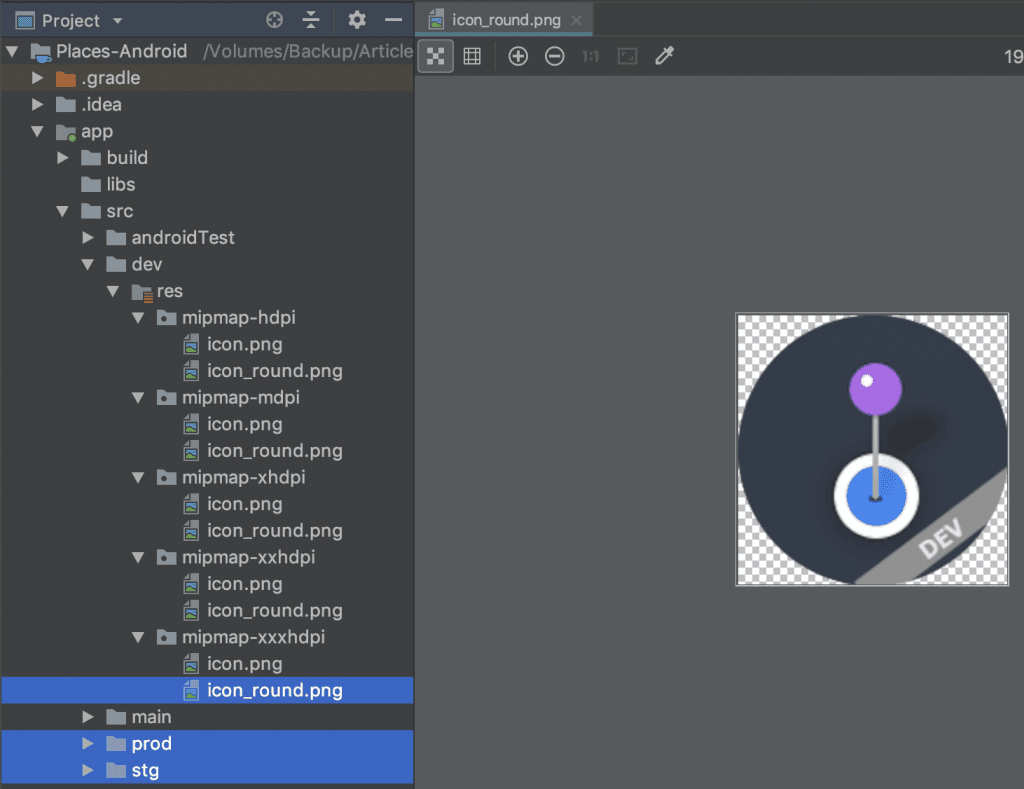This screenshot has width=1024, height=789.
Task: Select the icon_round.png editor tab
Action: pyautogui.click(x=505, y=20)
